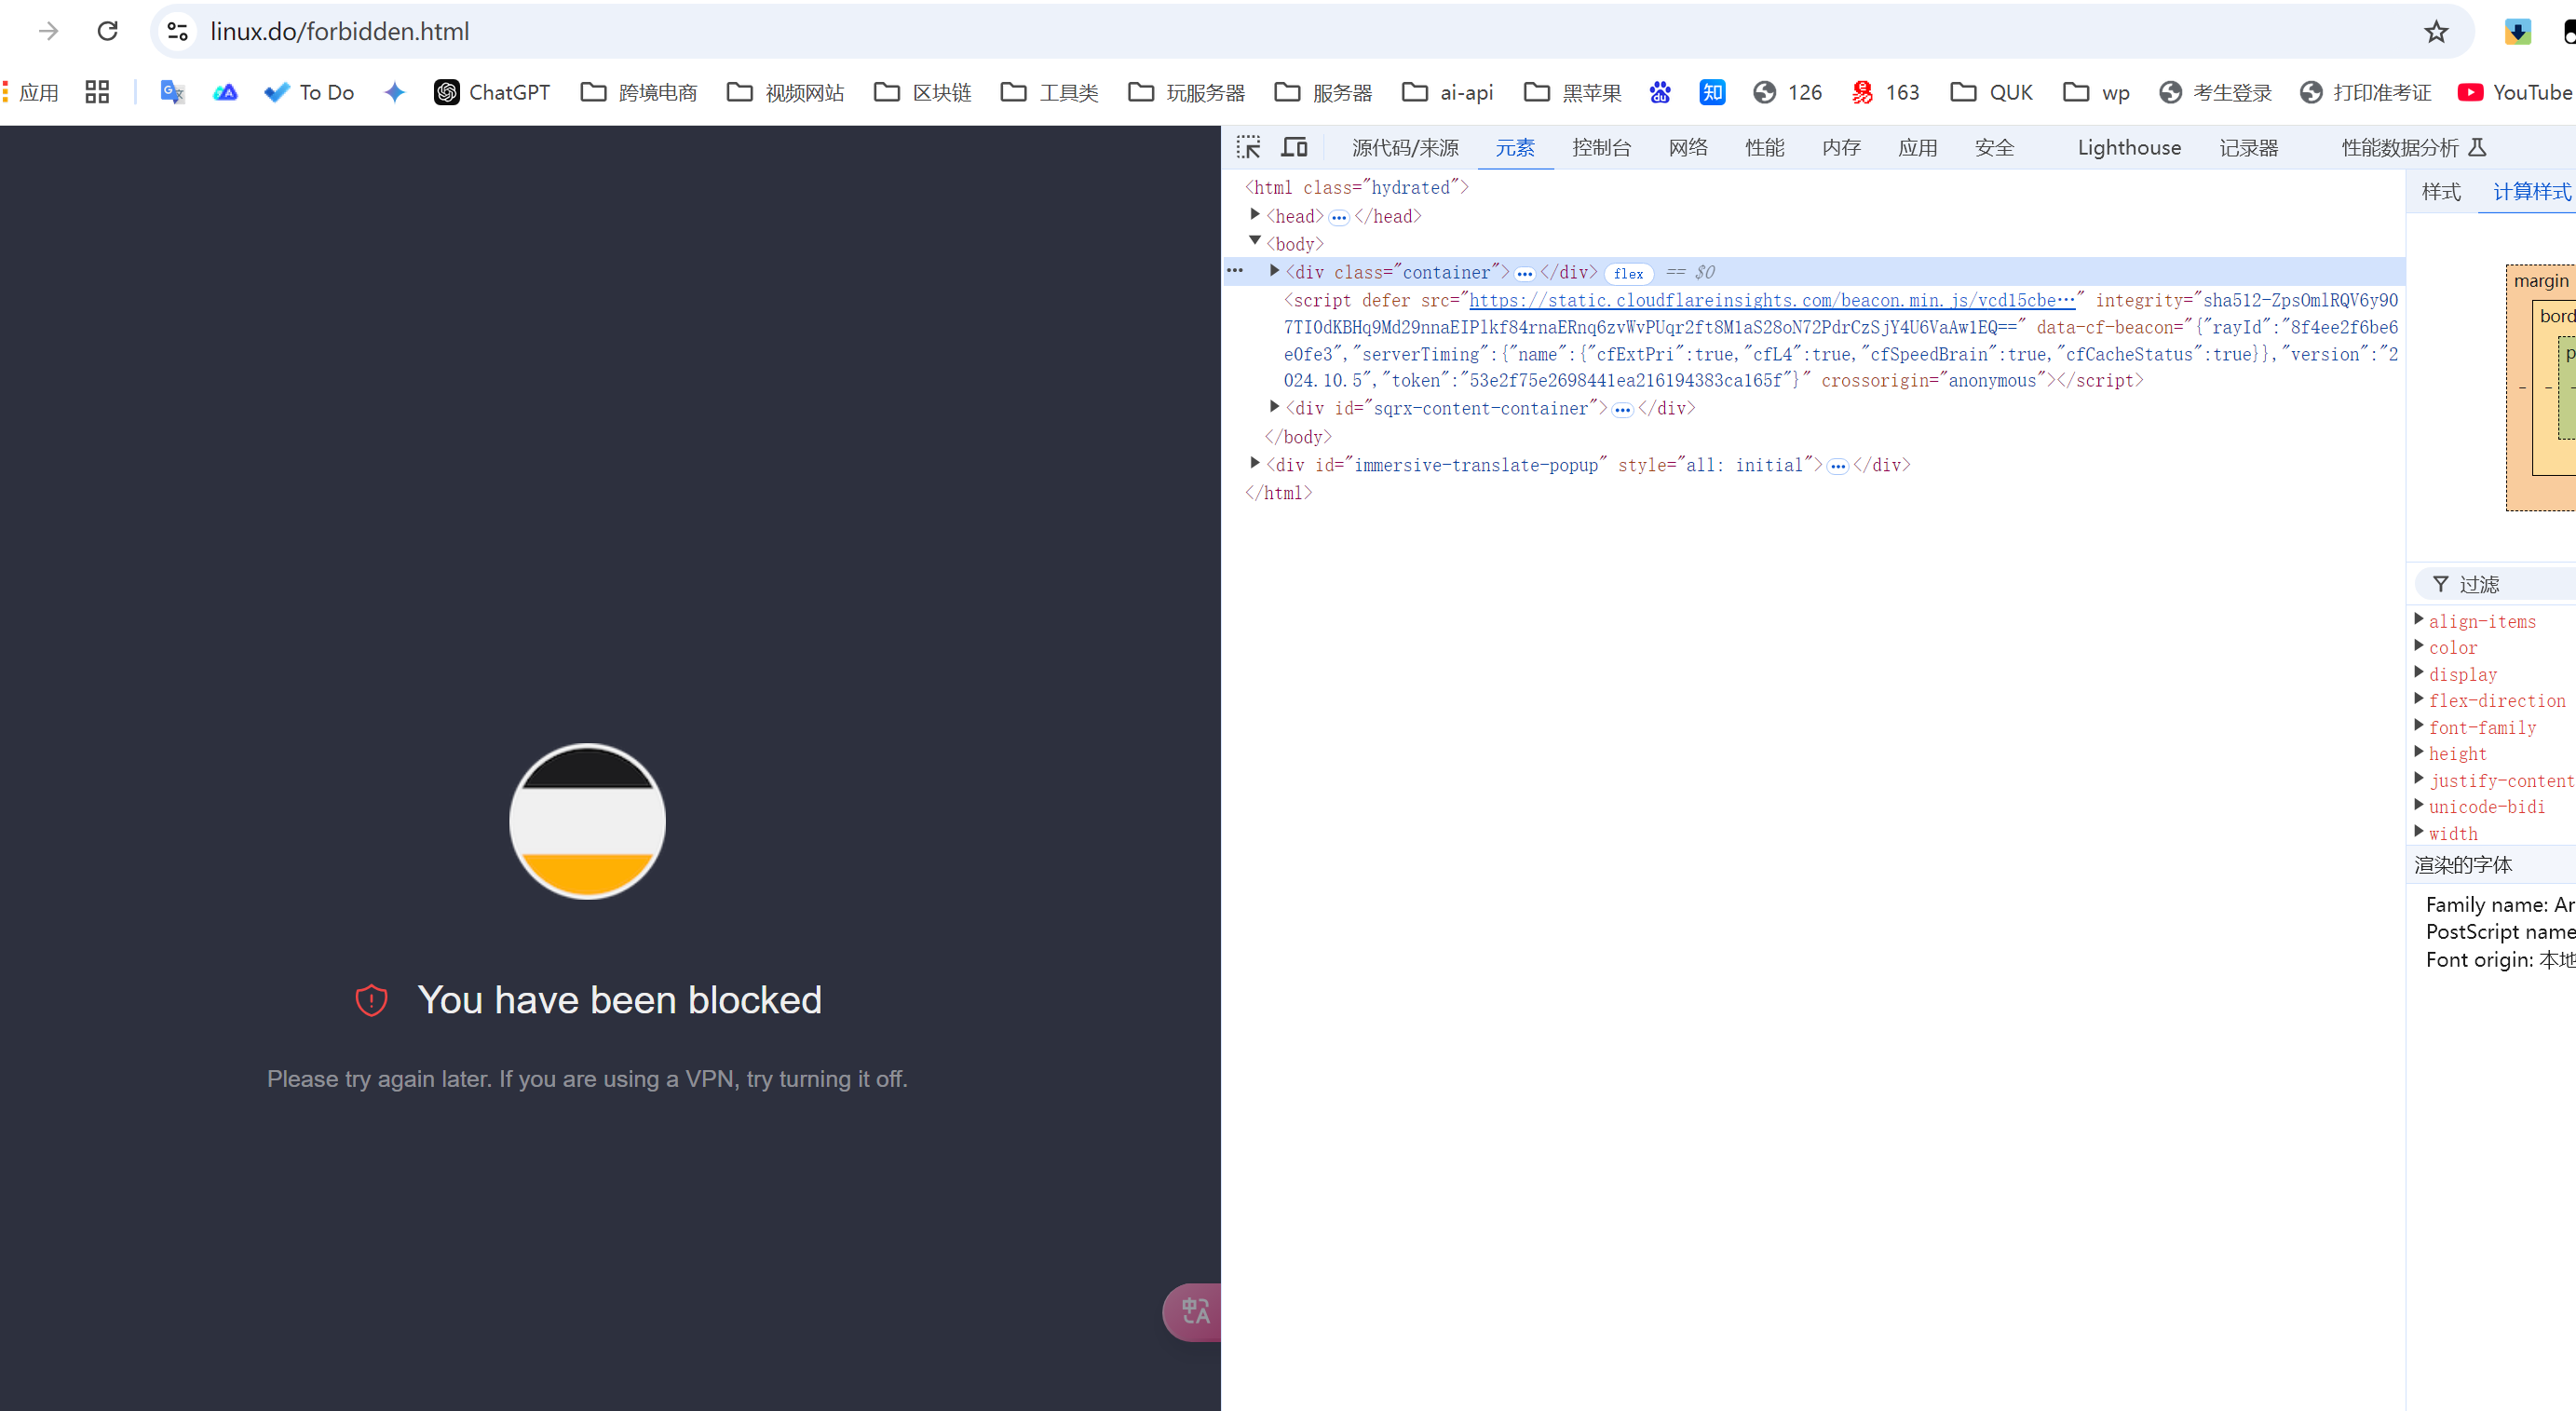This screenshot has height=1411, width=2576.
Task: Switch to the 源代码/来源 DevTools tab
Action: (x=1405, y=148)
